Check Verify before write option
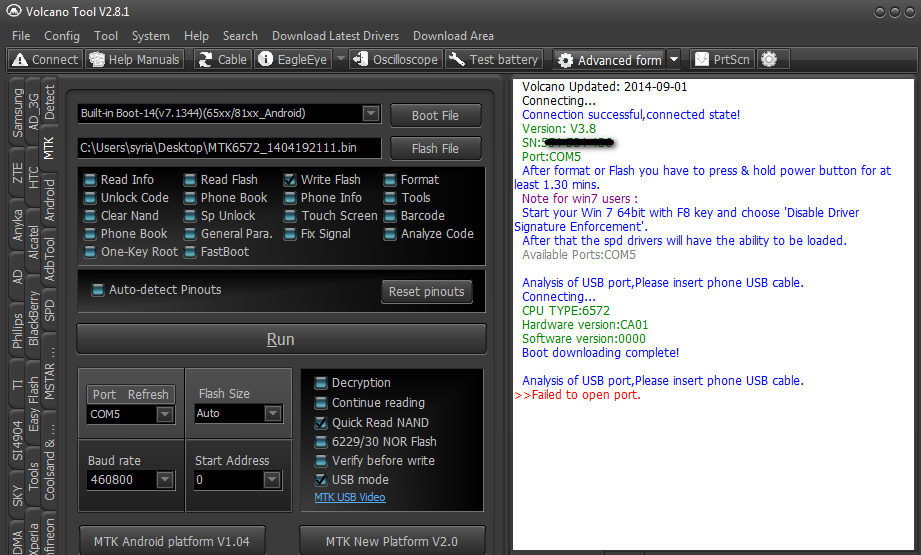The height and width of the screenshot is (555, 921). tap(321, 460)
